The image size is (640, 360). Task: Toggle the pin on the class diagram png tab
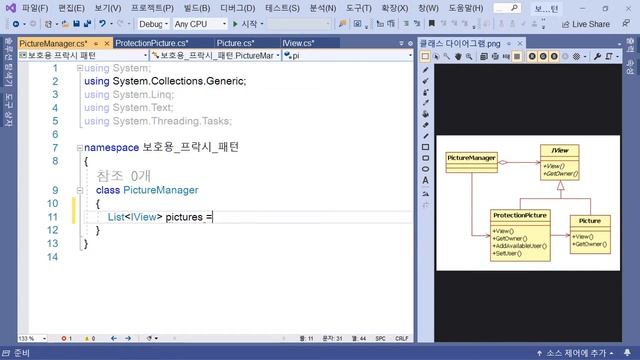click(x=509, y=43)
